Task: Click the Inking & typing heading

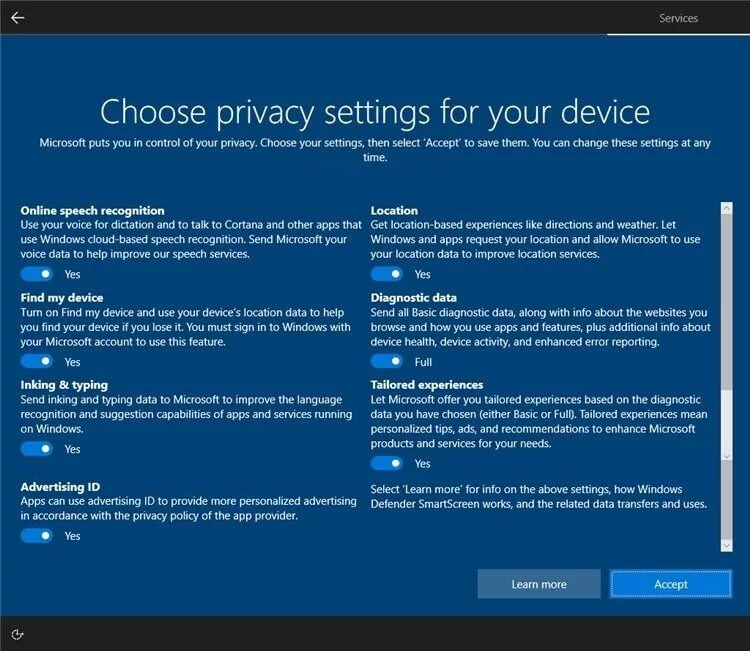Action: point(64,385)
